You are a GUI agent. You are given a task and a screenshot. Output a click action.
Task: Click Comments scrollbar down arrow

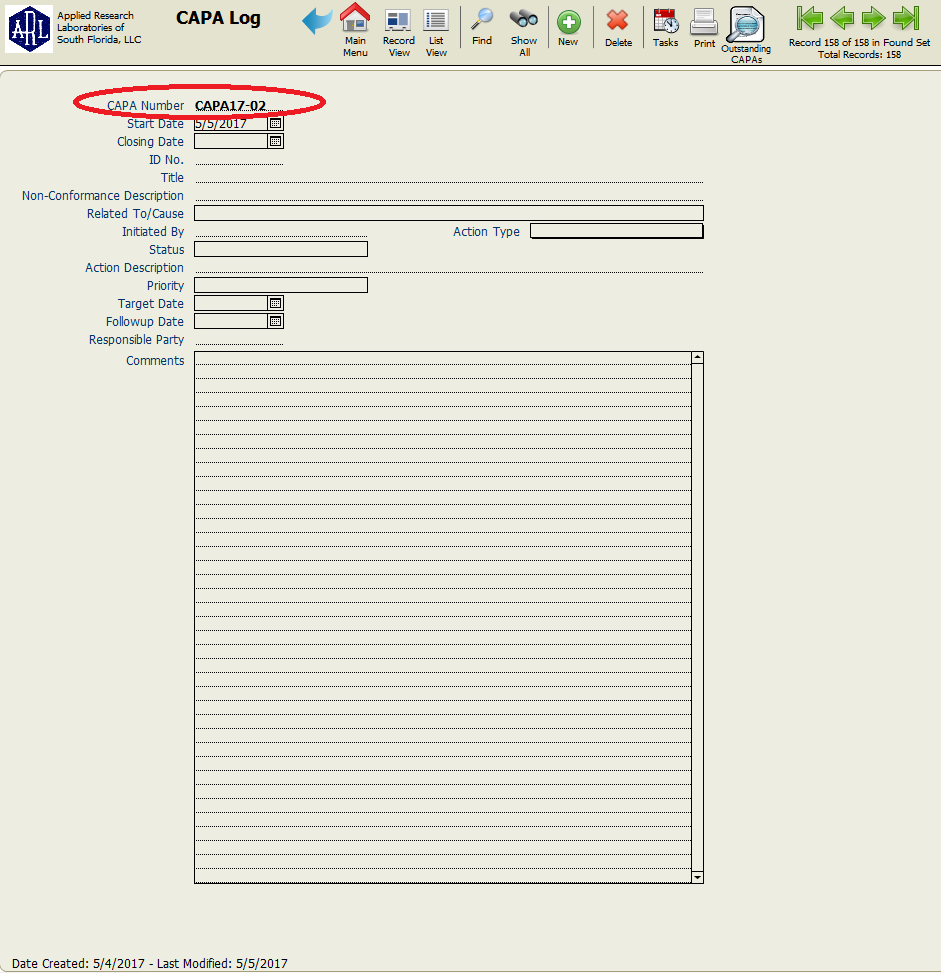[697, 877]
